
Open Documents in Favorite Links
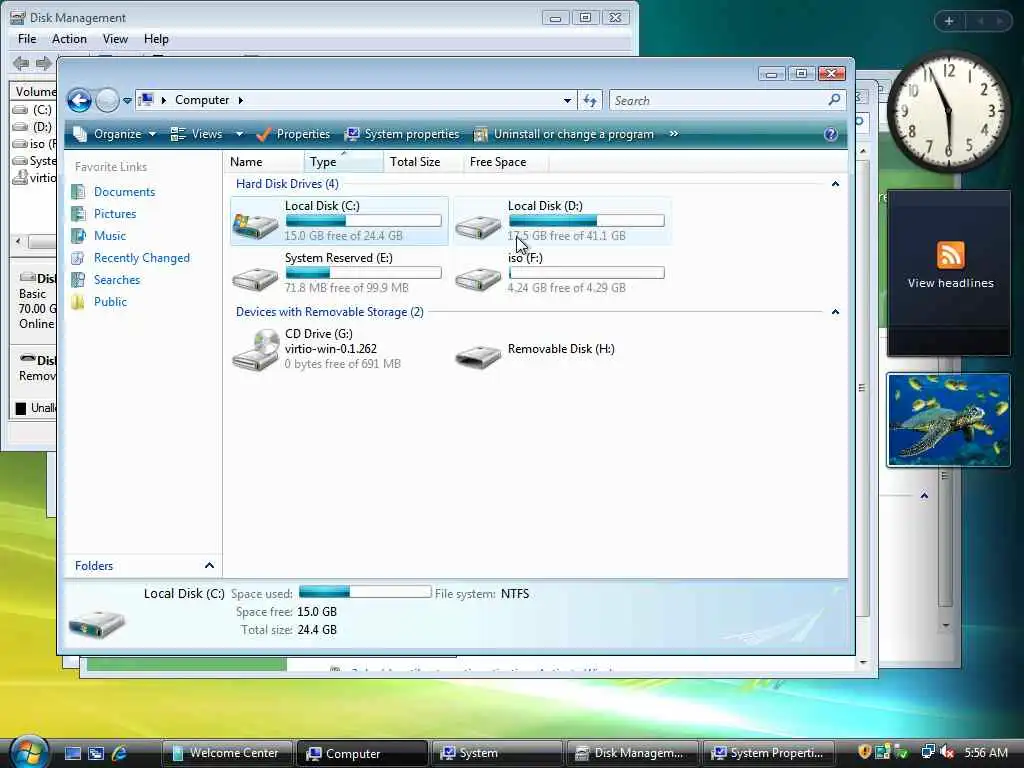[124, 192]
